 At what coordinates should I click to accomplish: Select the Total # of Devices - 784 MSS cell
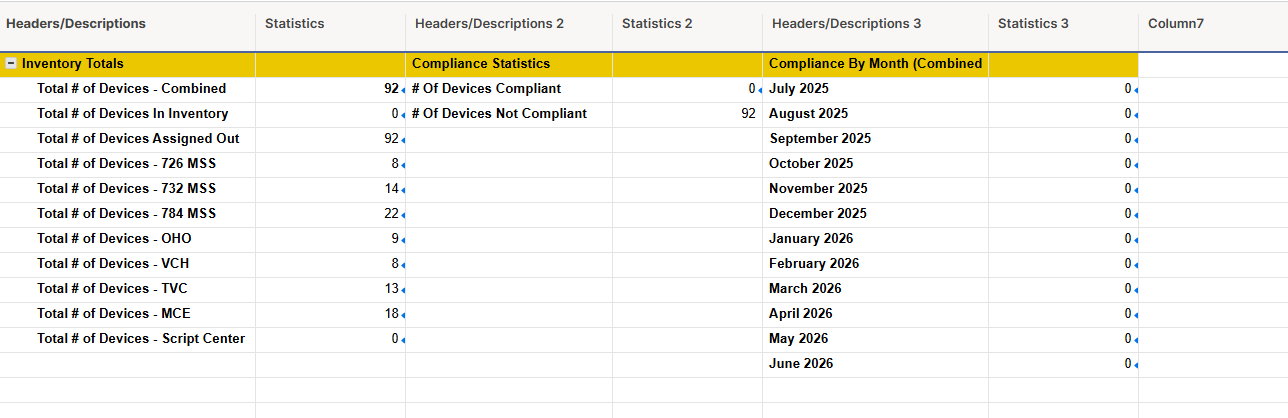click(127, 214)
